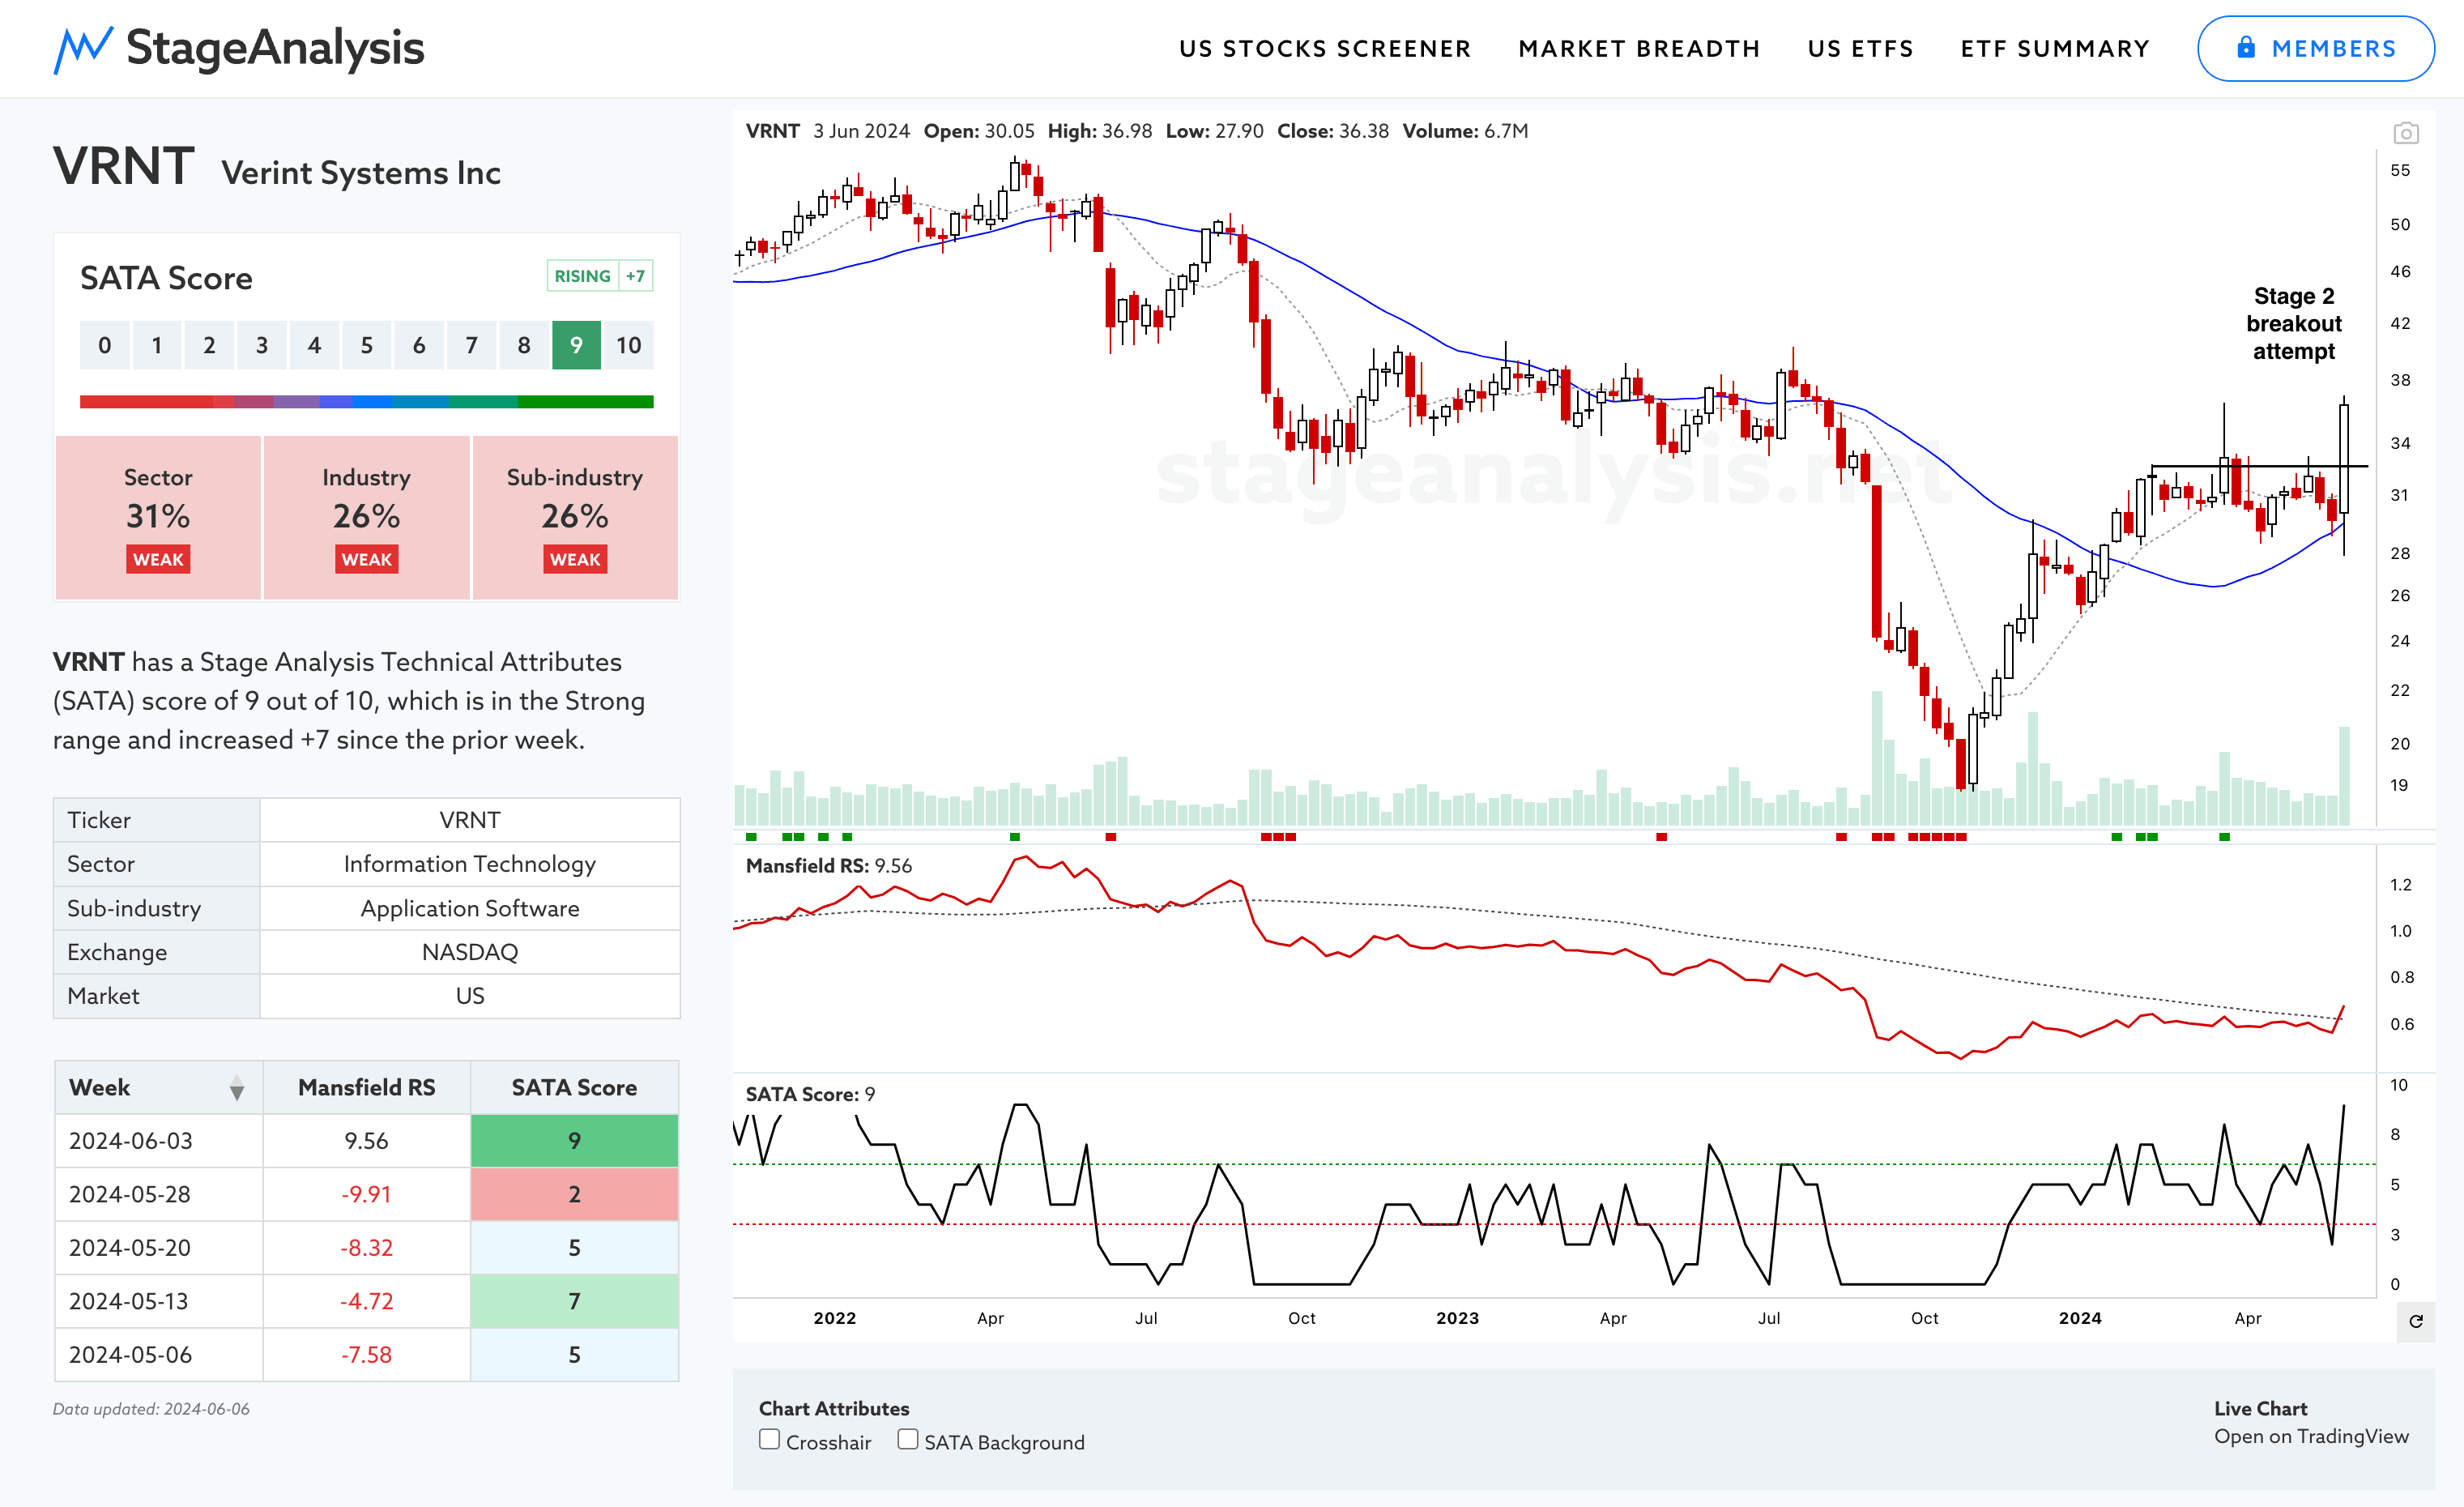Click SATA score box 9
The width and height of the screenshot is (2464, 1507).
tap(576, 345)
